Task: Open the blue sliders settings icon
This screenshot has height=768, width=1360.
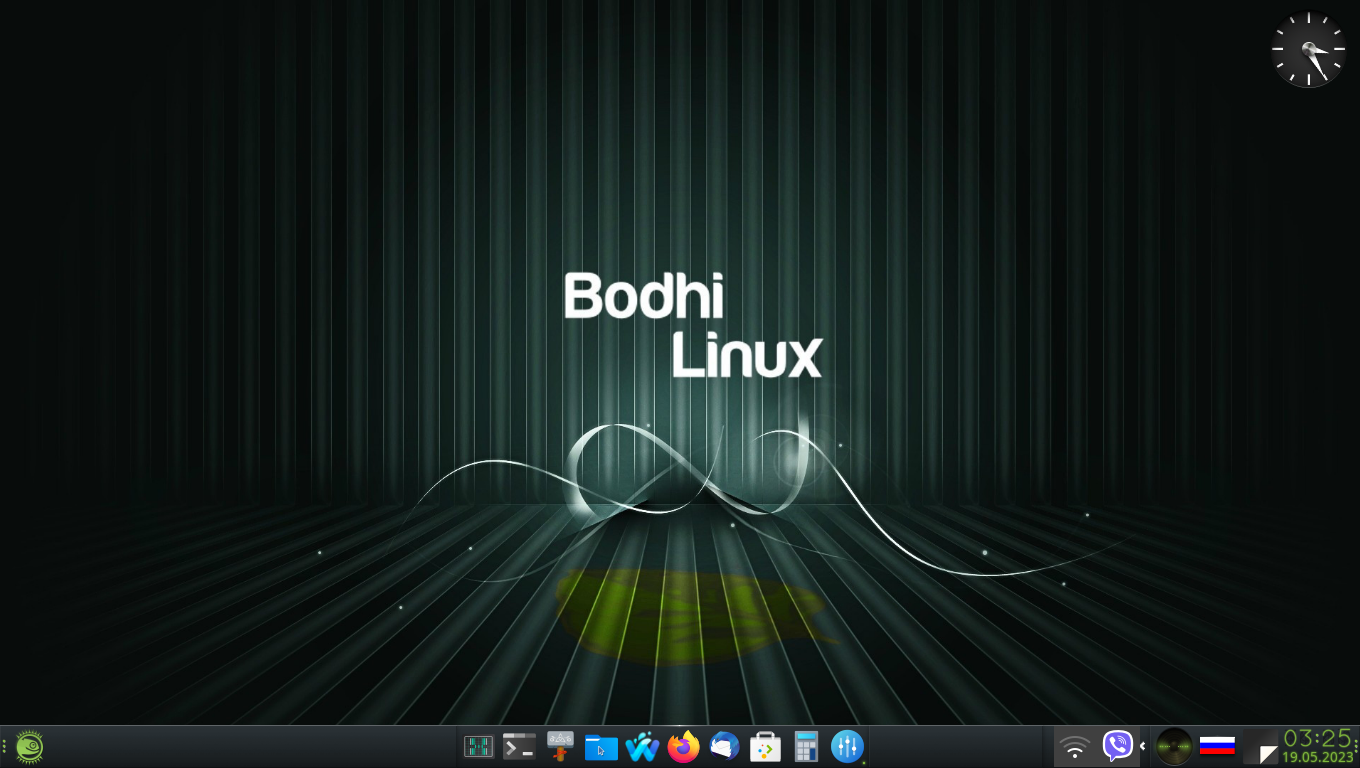Action: click(x=847, y=746)
